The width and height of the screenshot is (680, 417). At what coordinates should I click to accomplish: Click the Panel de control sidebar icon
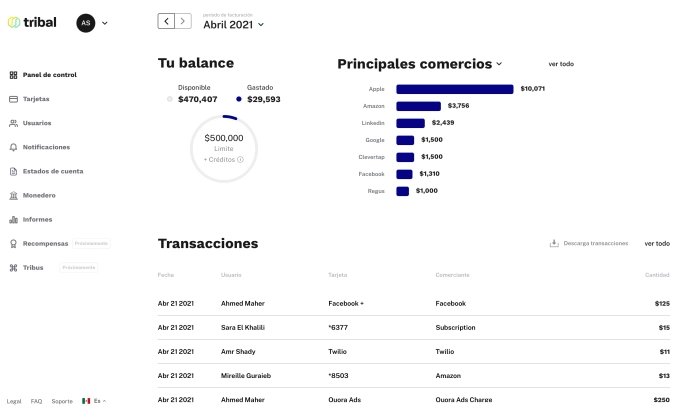coord(13,75)
